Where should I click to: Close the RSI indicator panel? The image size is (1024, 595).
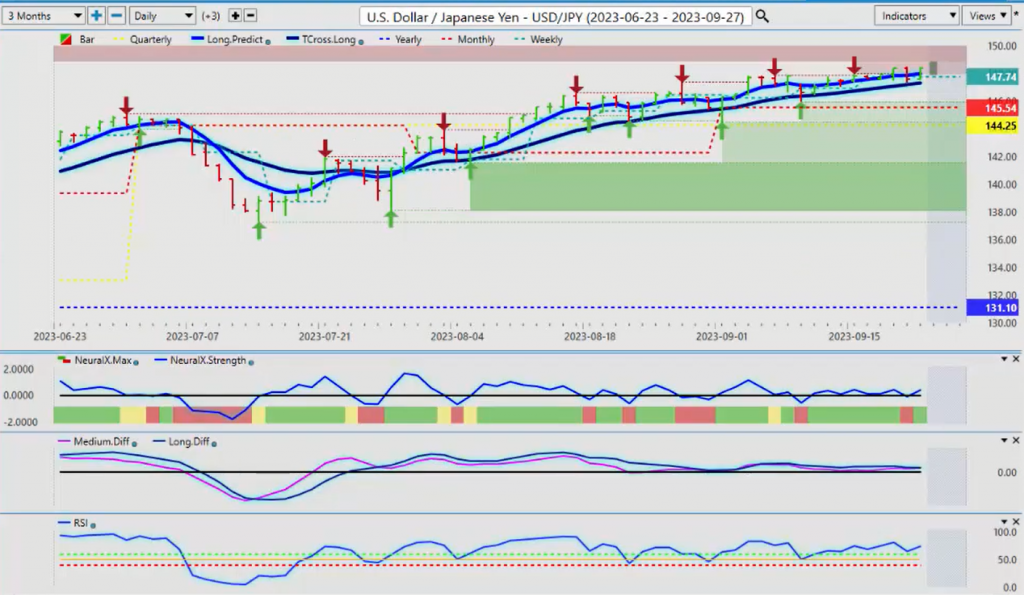(x=1016, y=521)
